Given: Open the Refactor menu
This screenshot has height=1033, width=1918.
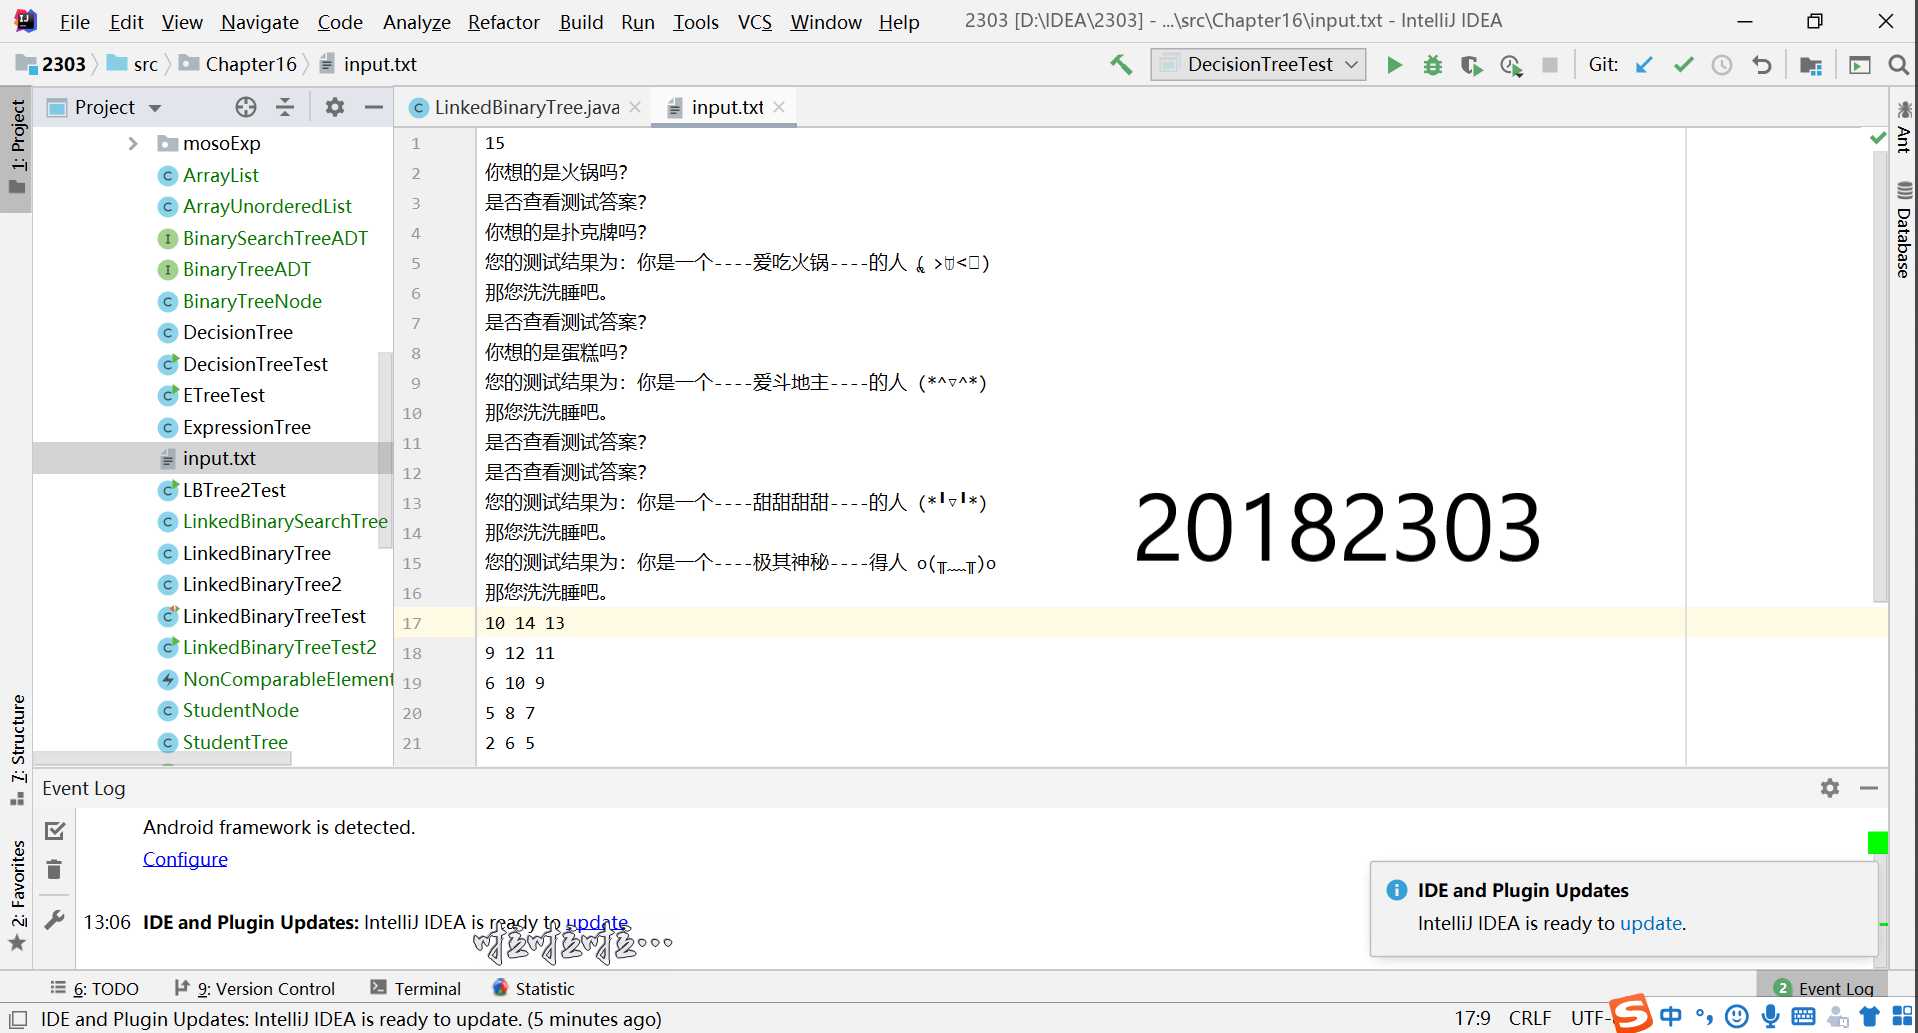Looking at the screenshot, I should point(503,22).
